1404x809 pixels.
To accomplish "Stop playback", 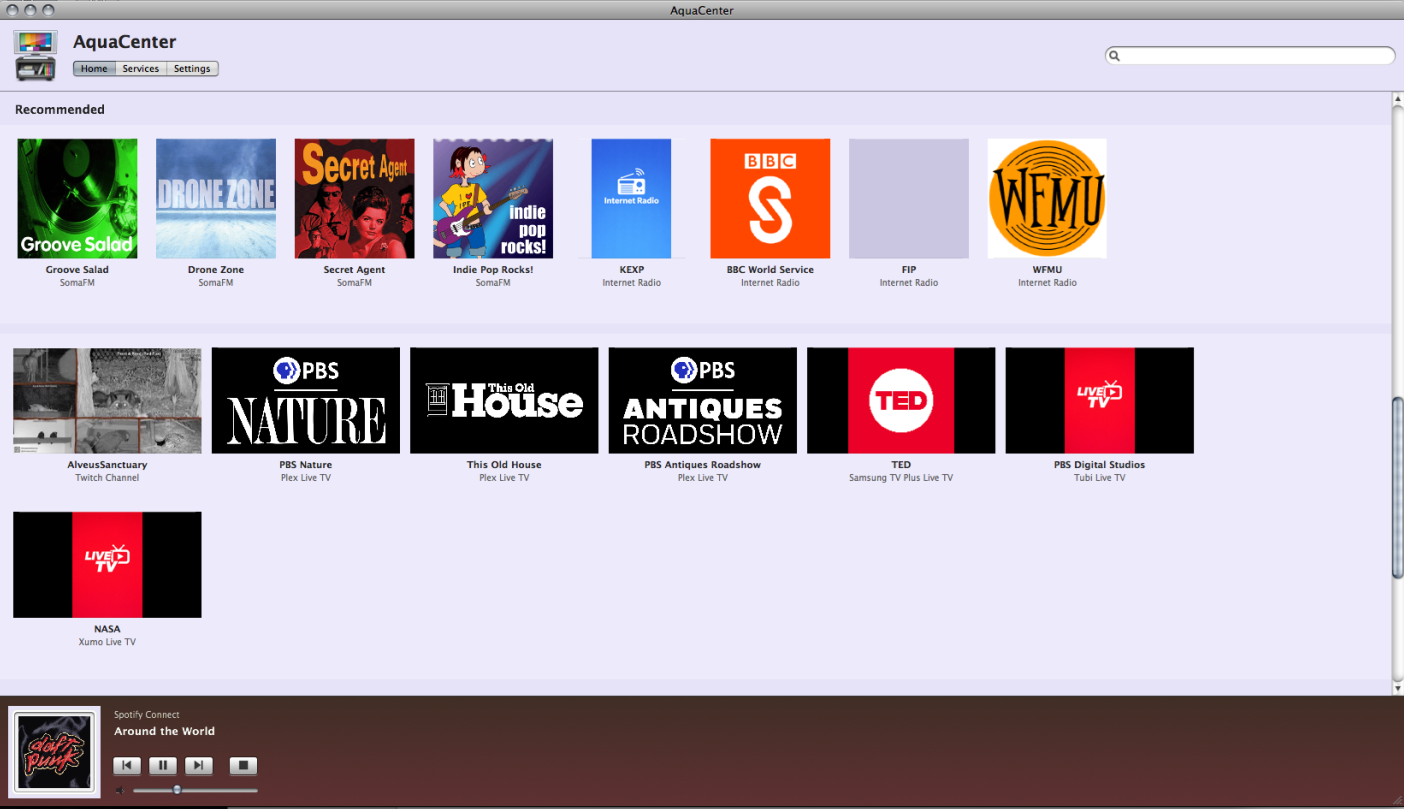I will click(243, 766).
